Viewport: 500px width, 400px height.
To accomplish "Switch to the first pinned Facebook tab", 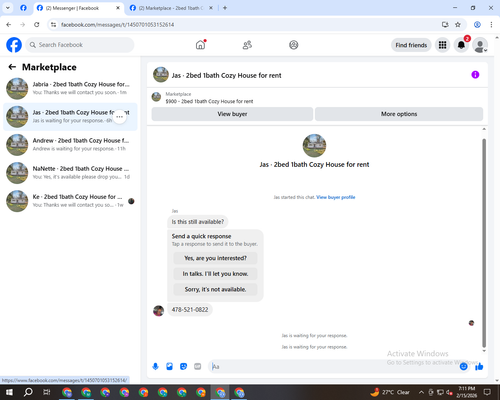I will click(23, 8).
